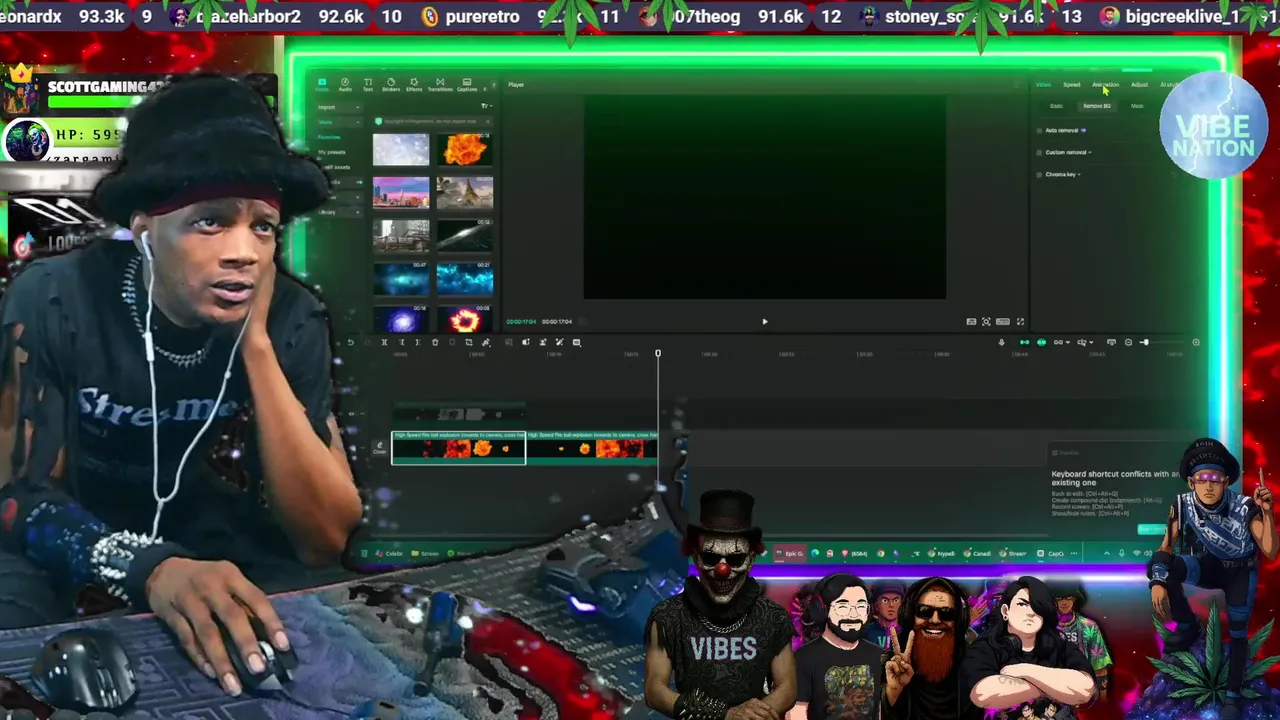Click the timeline zoom slider handle
1280x720 pixels.
[1145, 343]
